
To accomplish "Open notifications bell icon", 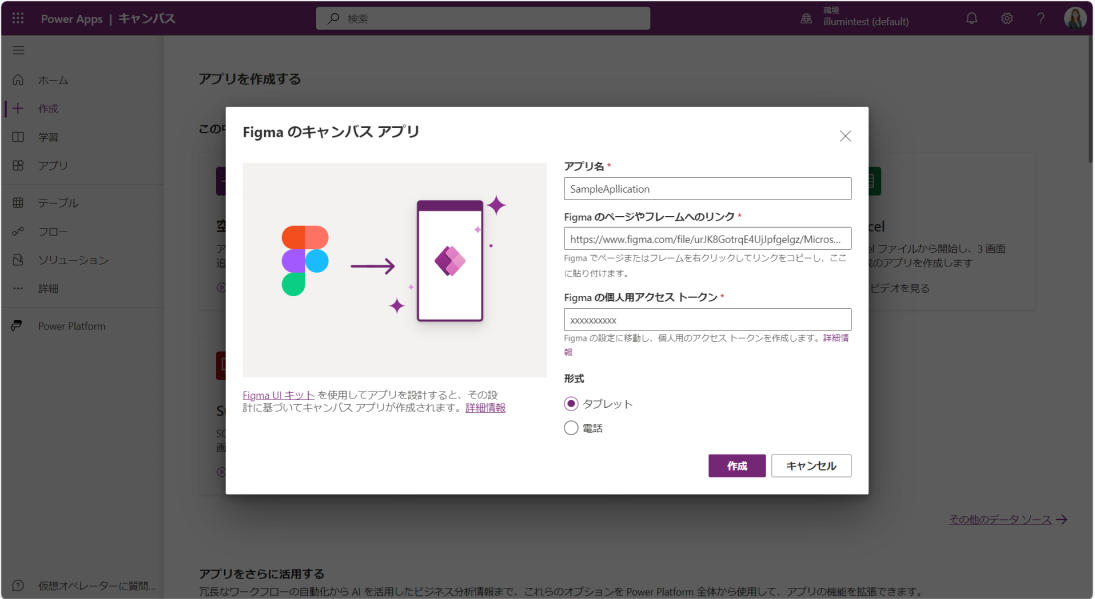I will [x=971, y=18].
